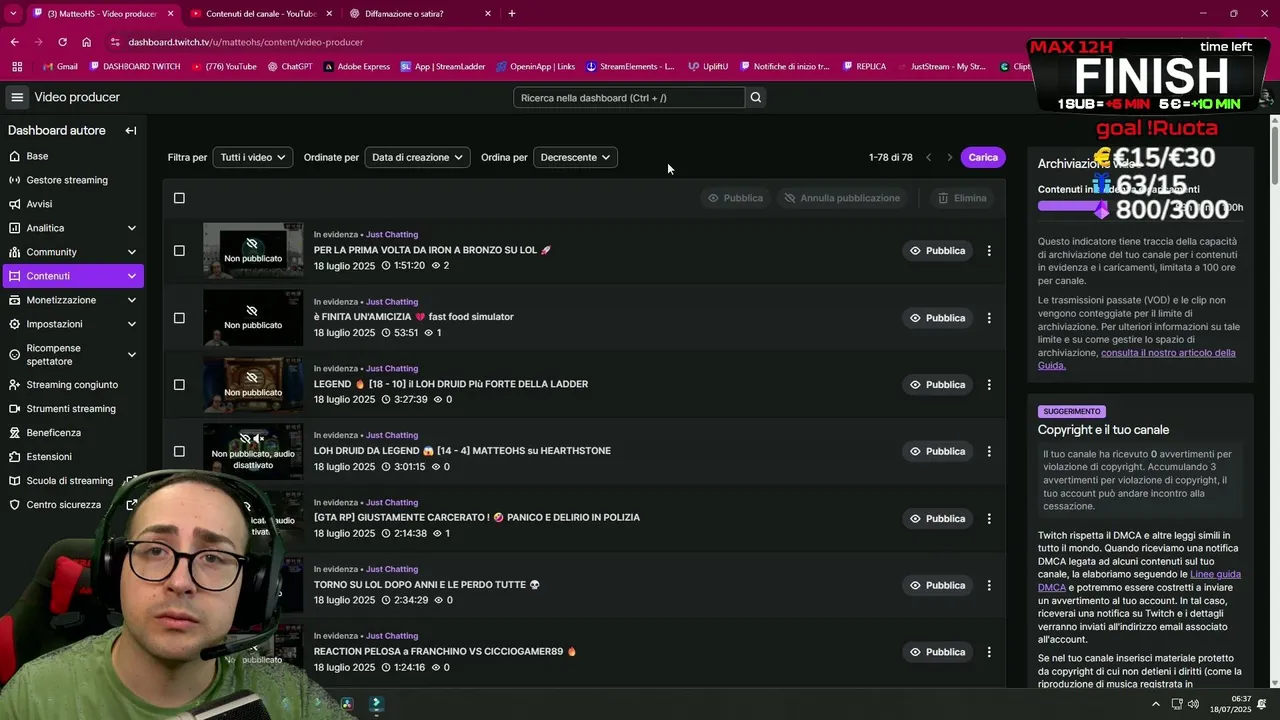Open Beneficenza in the sidebar

click(54, 433)
